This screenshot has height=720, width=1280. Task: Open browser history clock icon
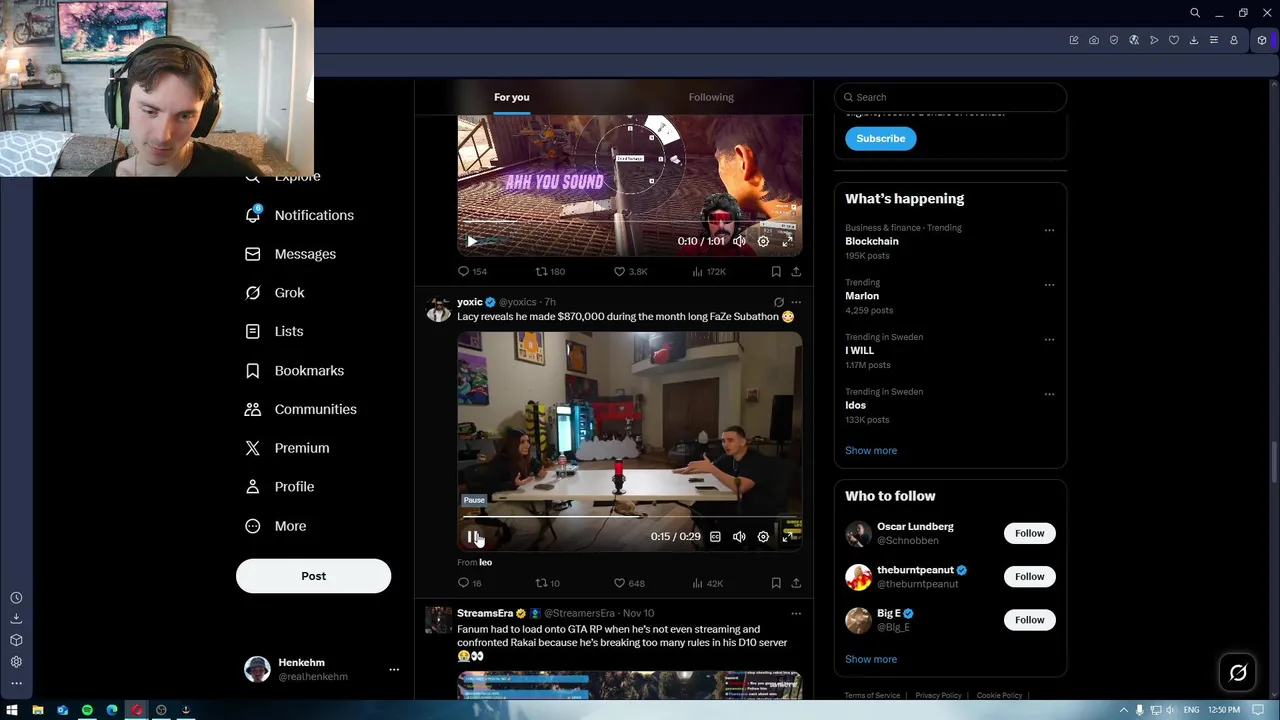click(16, 598)
